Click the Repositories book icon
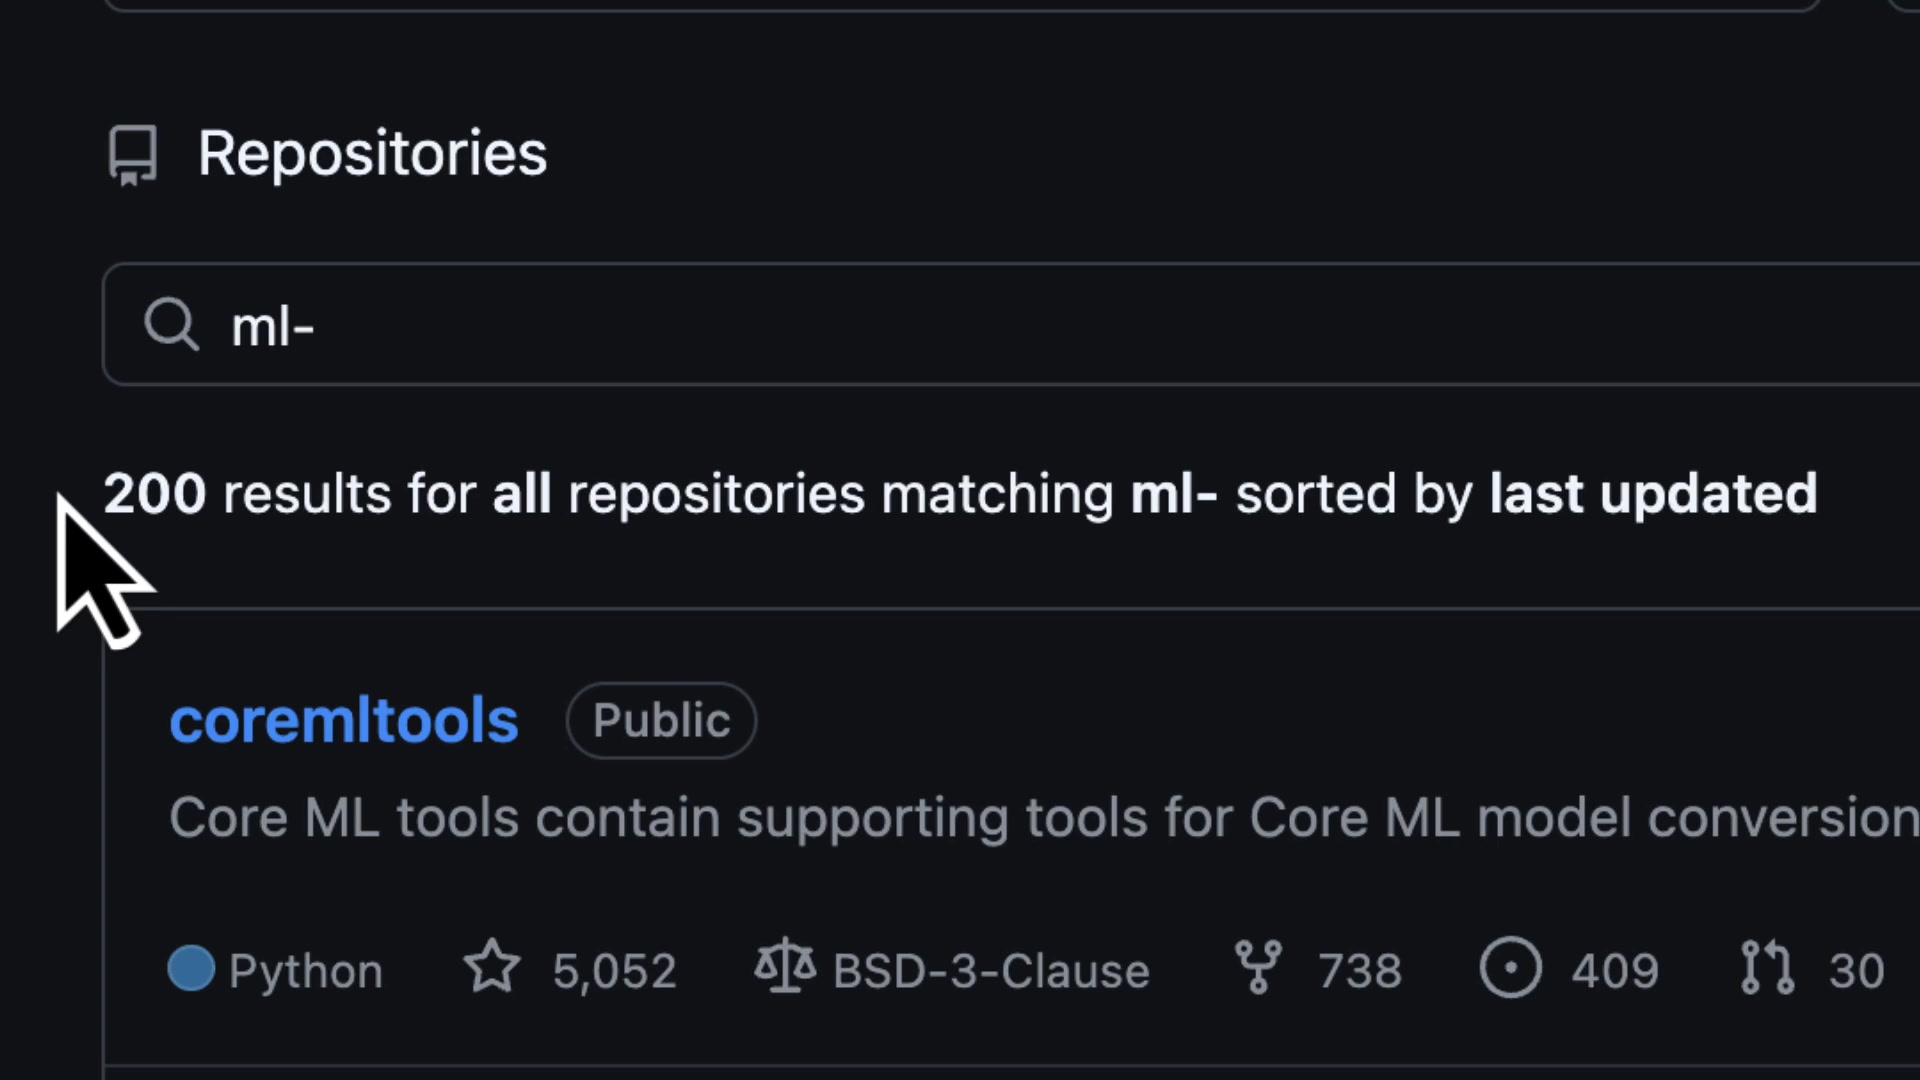 pyautogui.click(x=133, y=154)
